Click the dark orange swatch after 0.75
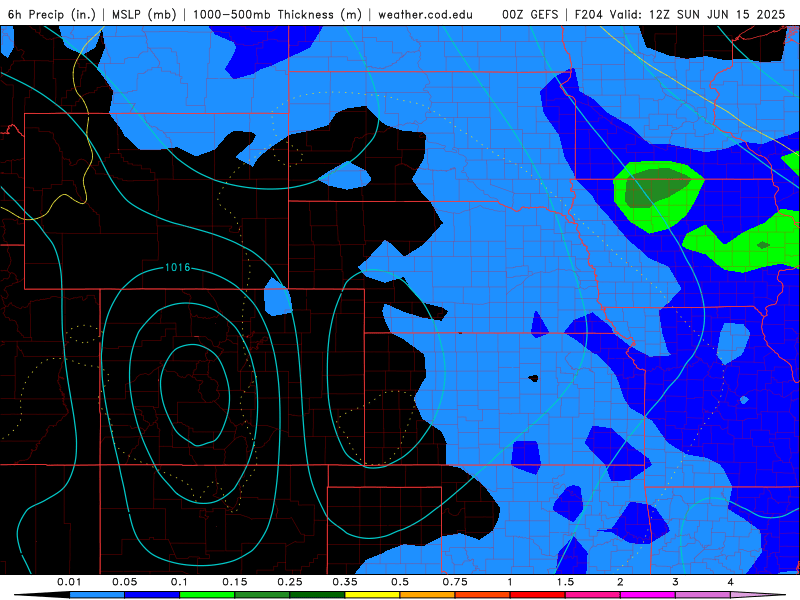Image resolution: width=800 pixels, height=600 pixels. click(x=483, y=595)
